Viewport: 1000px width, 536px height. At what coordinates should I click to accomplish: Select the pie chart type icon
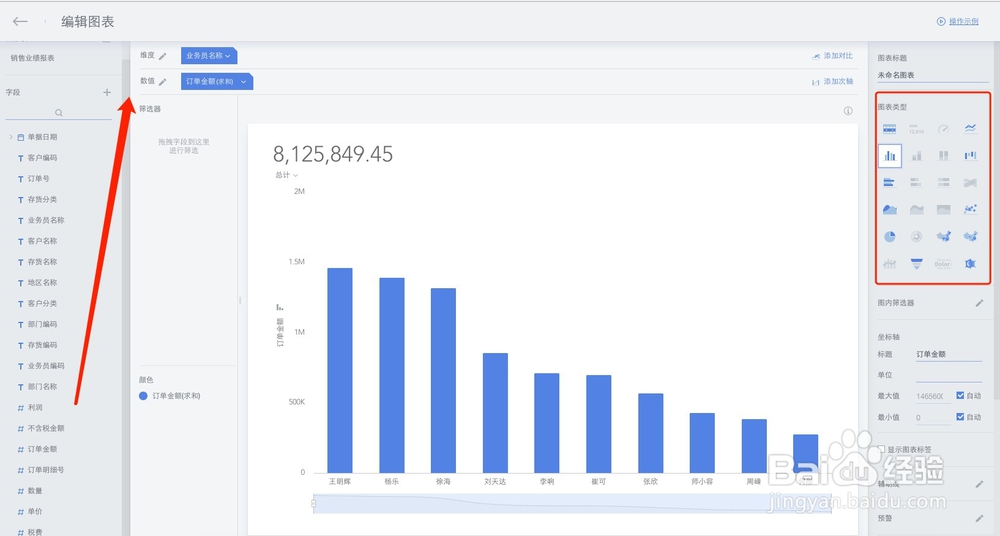coord(889,237)
